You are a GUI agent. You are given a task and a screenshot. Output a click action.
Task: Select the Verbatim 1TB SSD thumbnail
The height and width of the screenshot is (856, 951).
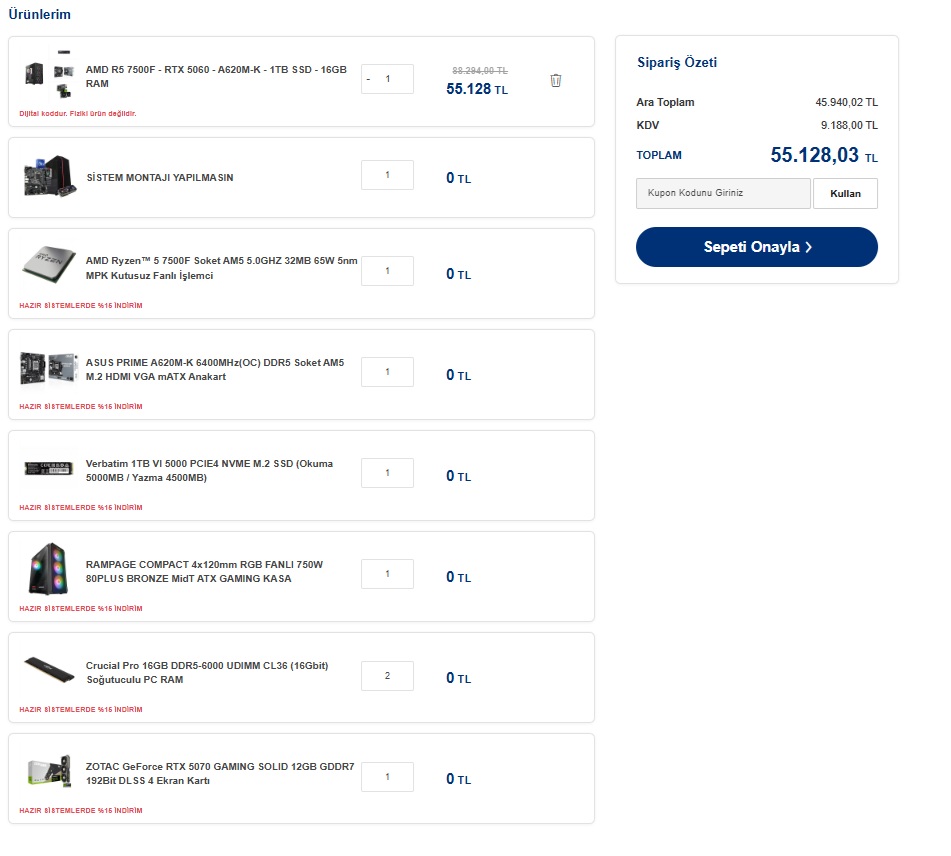[49, 469]
